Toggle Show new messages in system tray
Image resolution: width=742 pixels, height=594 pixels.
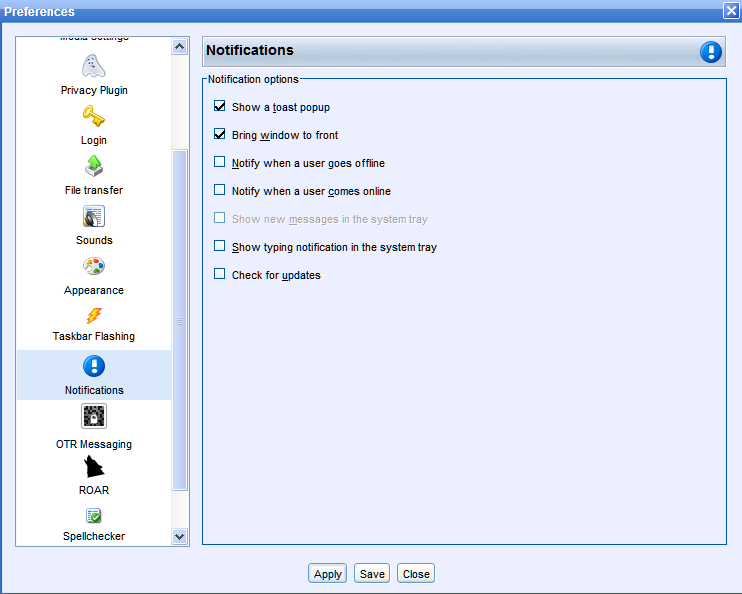click(x=220, y=218)
